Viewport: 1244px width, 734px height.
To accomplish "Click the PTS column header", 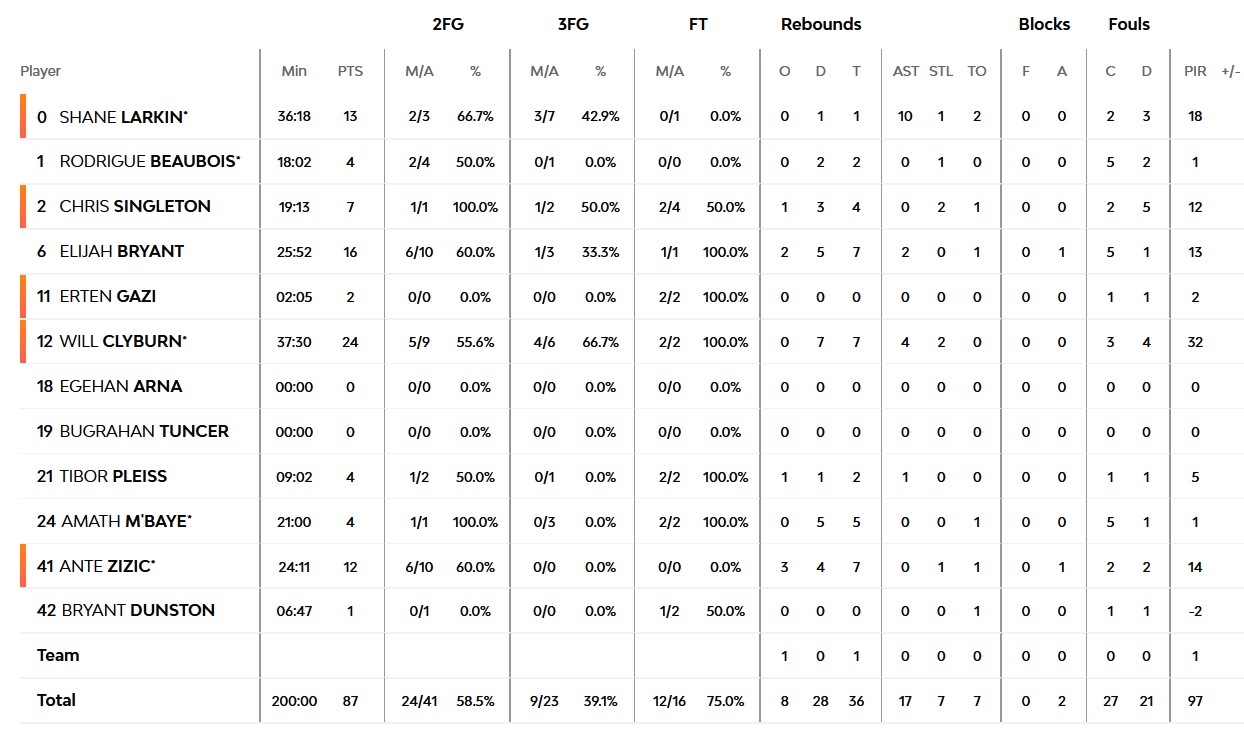I will click(350, 71).
